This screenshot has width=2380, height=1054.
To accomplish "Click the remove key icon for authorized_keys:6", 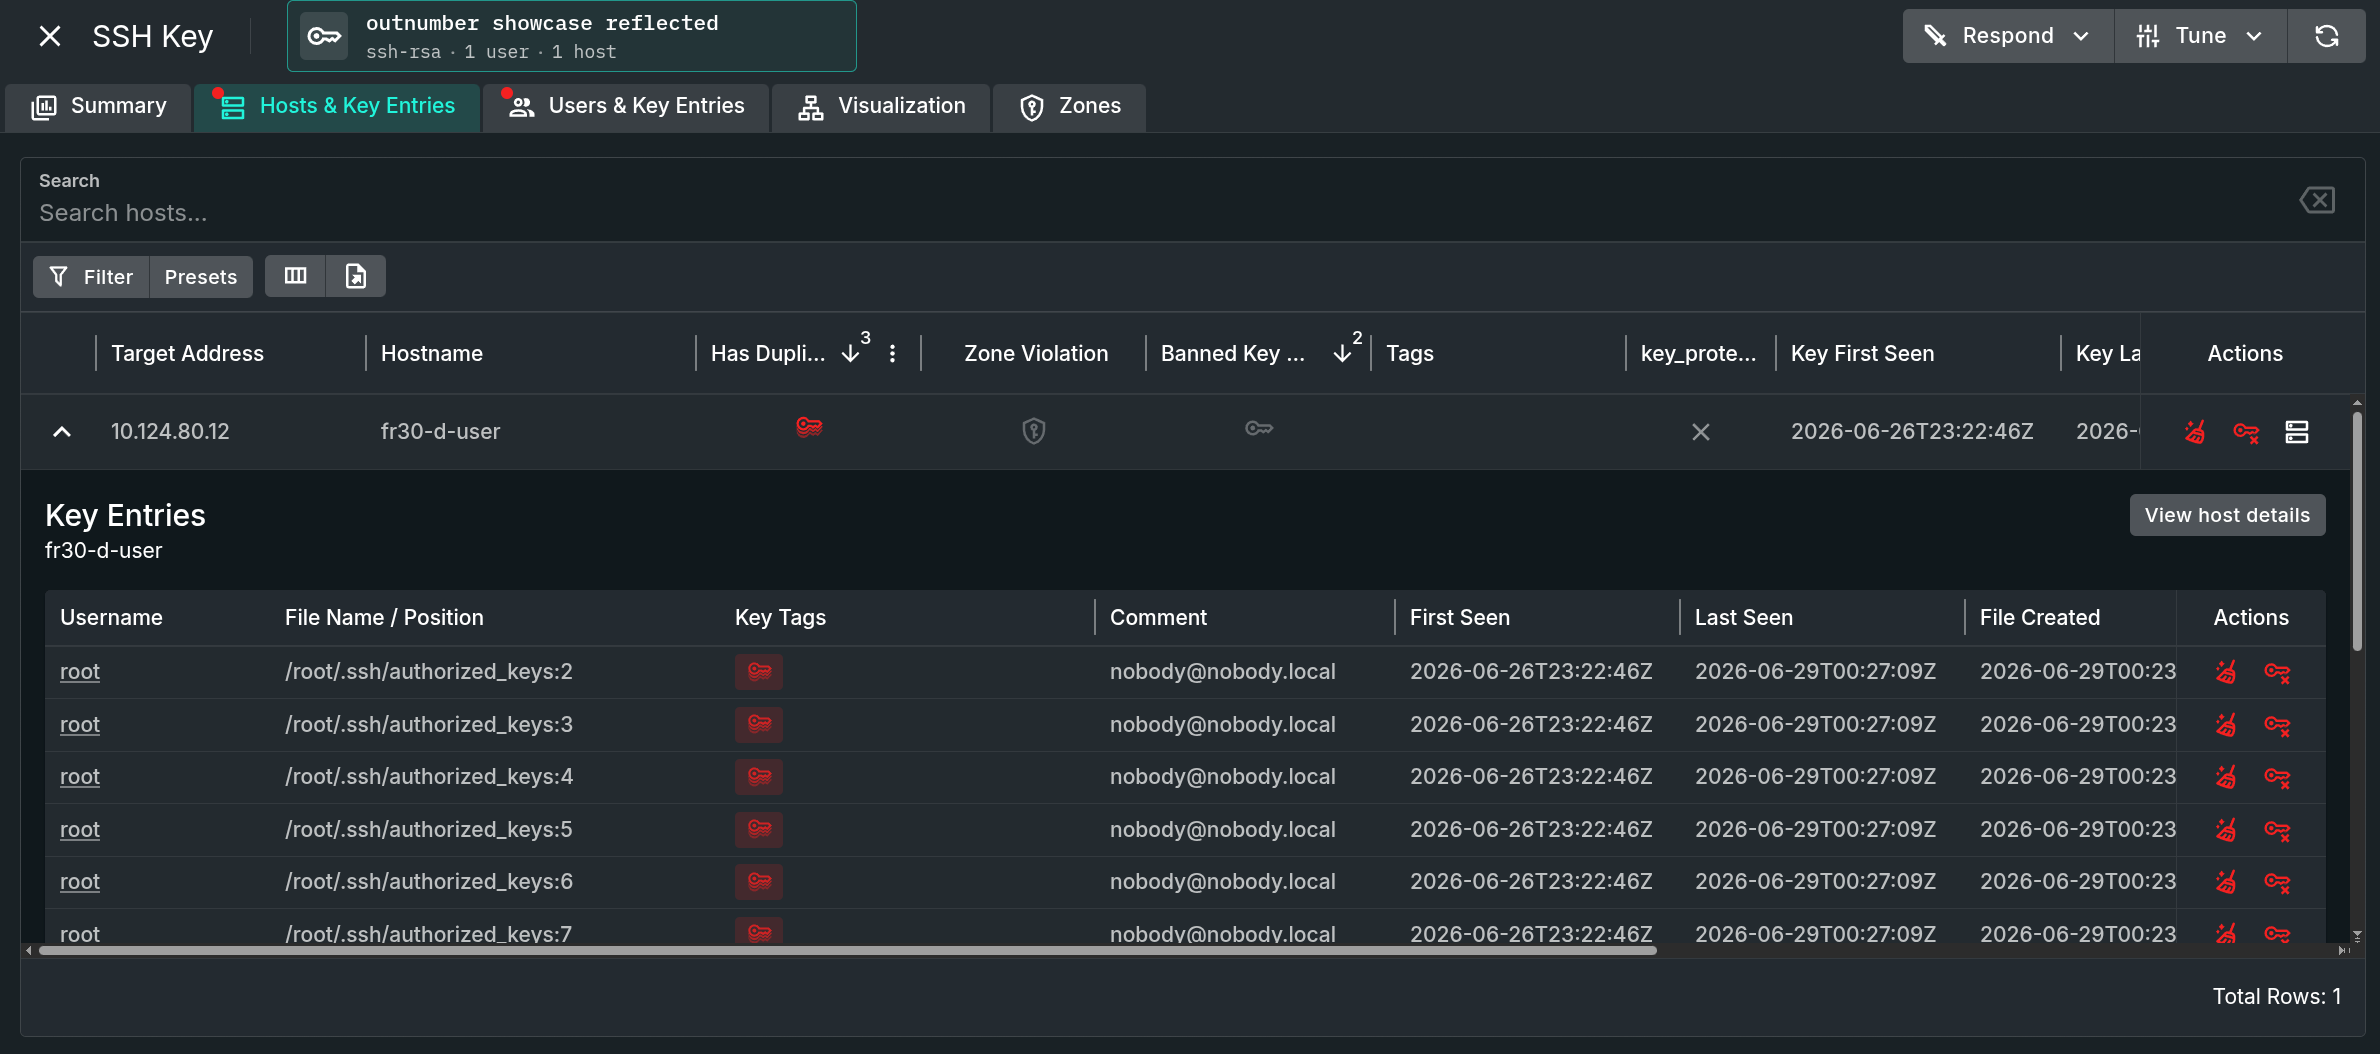I will click(2277, 882).
